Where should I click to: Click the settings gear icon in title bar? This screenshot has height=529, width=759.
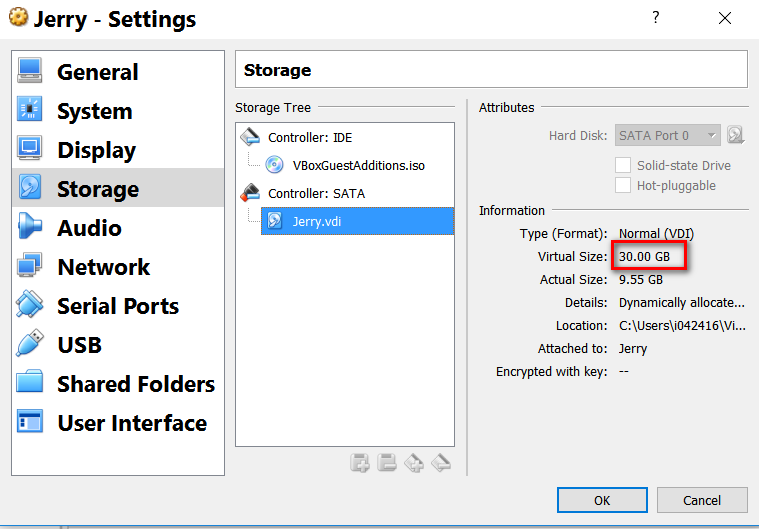[x=18, y=18]
